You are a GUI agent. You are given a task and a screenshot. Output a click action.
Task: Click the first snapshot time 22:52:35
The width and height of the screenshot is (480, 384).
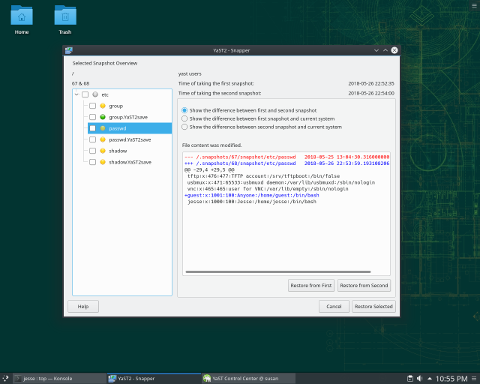coord(371,83)
